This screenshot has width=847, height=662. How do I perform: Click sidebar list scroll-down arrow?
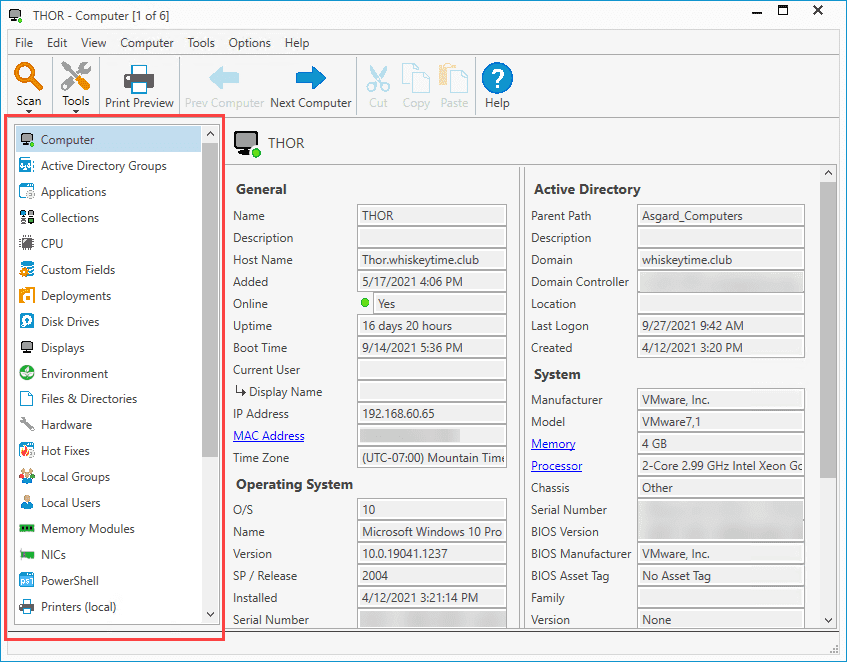point(210,614)
